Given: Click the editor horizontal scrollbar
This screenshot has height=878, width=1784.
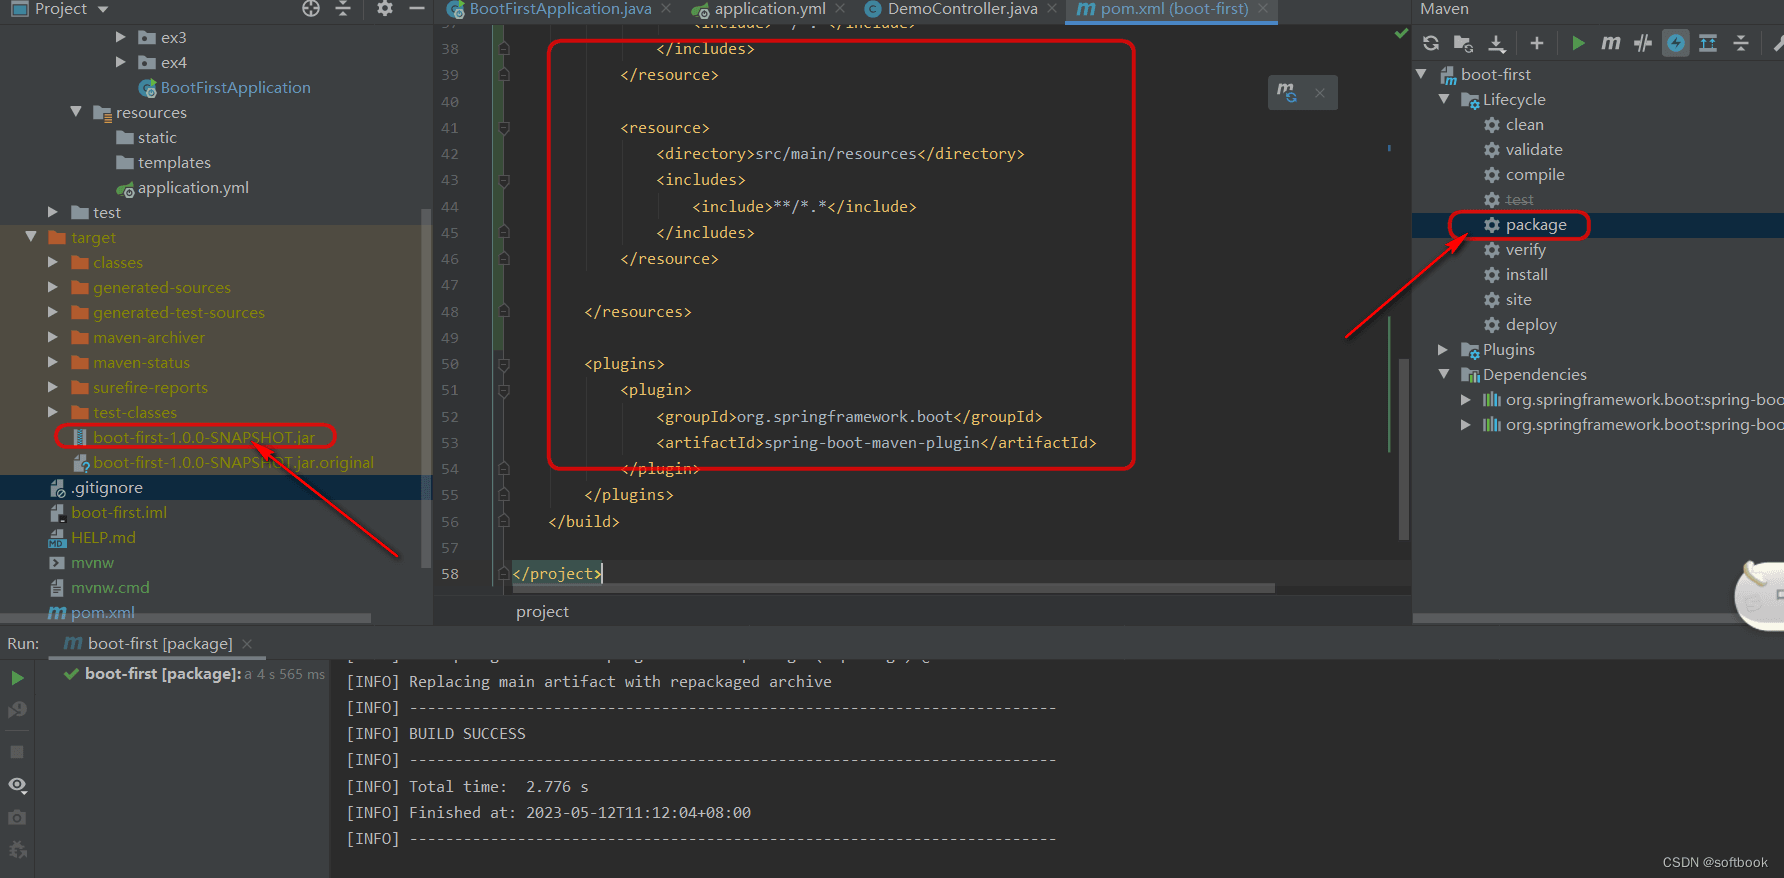Looking at the screenshot, I should pos(892,588).
